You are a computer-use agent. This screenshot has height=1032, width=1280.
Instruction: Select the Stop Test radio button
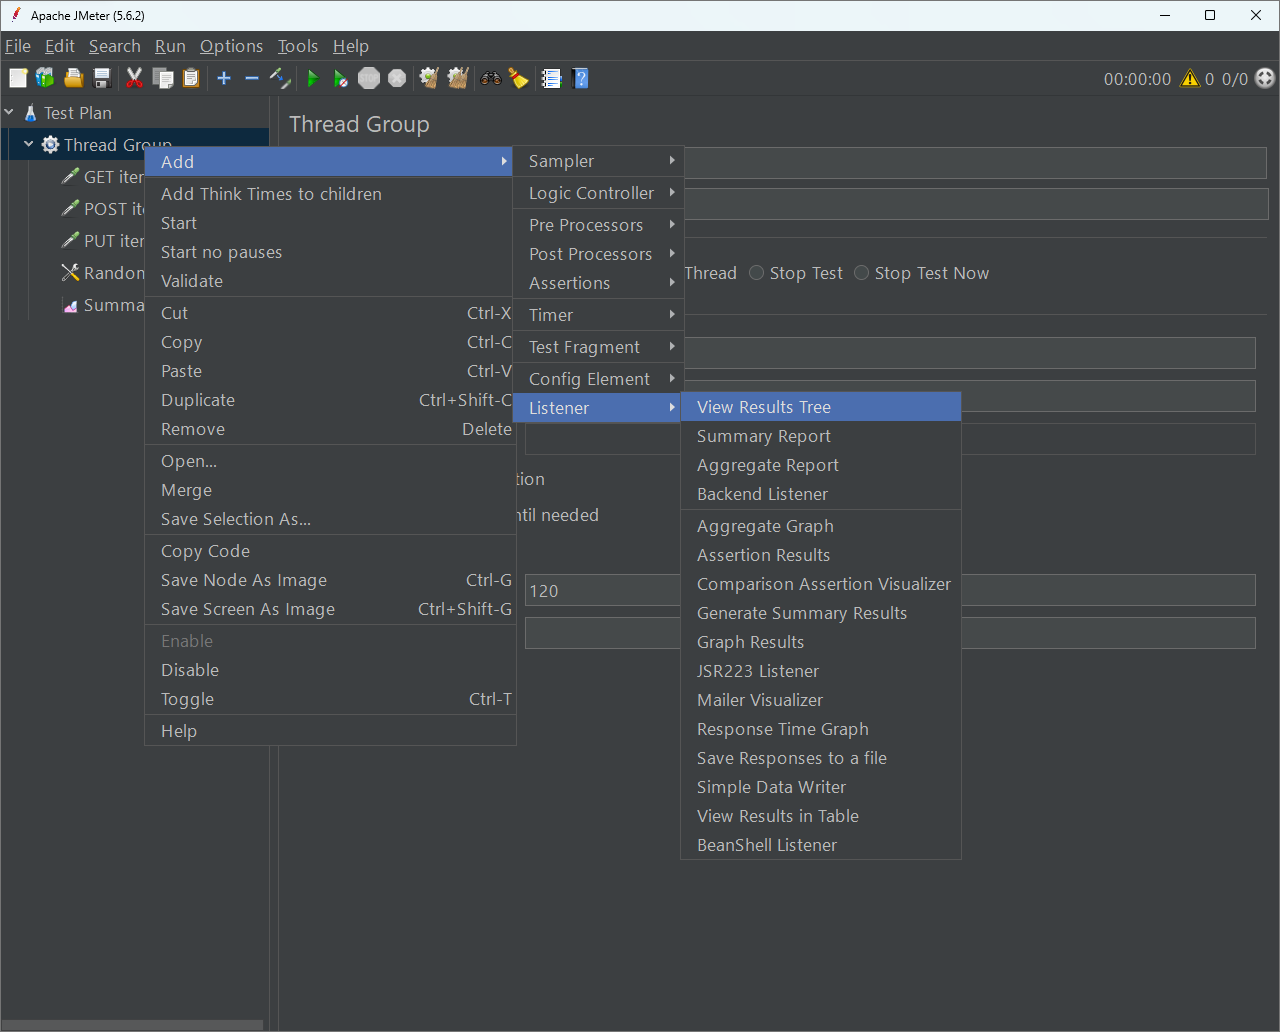pyautogui.click(x=757, y=273)
